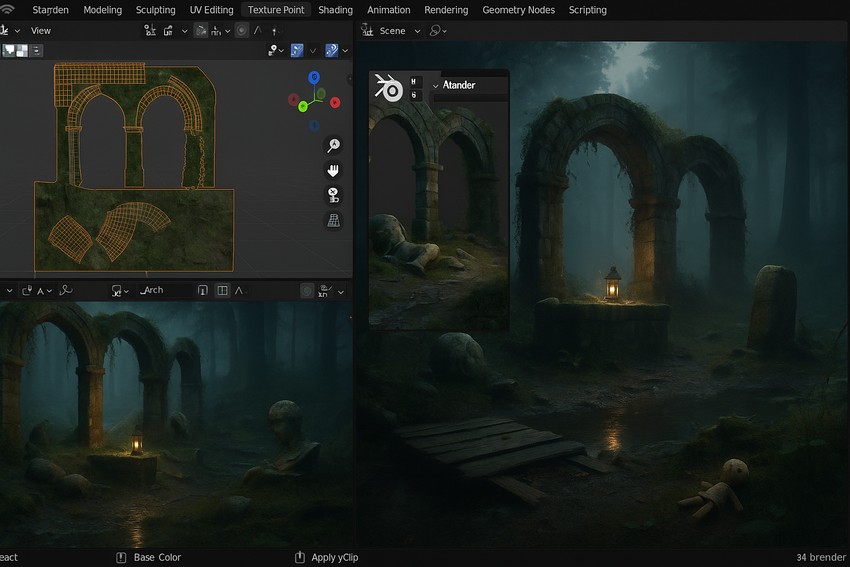Click Base Color in the status bar
850x567 pixels.
click(x=157, y=557)
